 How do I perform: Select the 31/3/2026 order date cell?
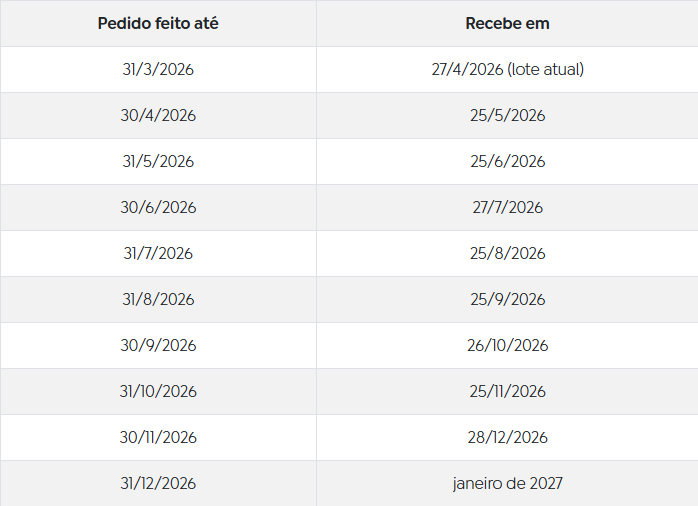coord(158,69)
